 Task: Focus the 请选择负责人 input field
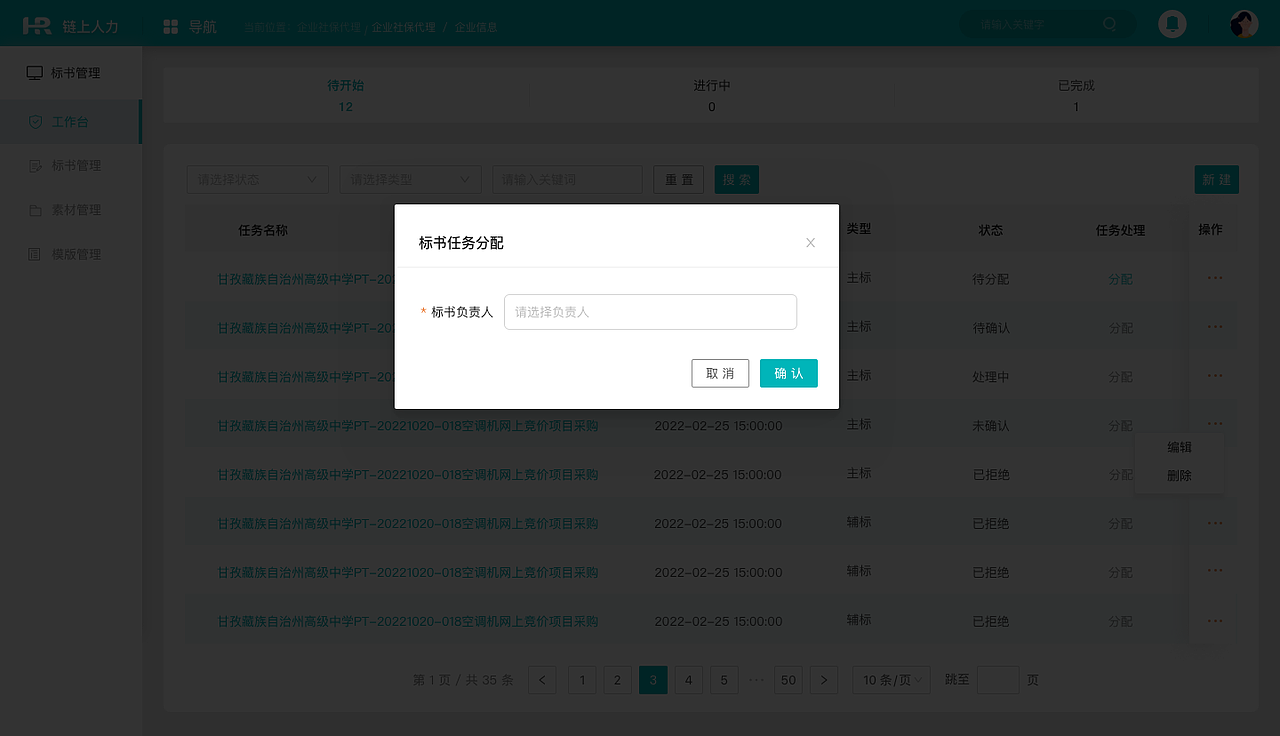(x=650, y=312)
